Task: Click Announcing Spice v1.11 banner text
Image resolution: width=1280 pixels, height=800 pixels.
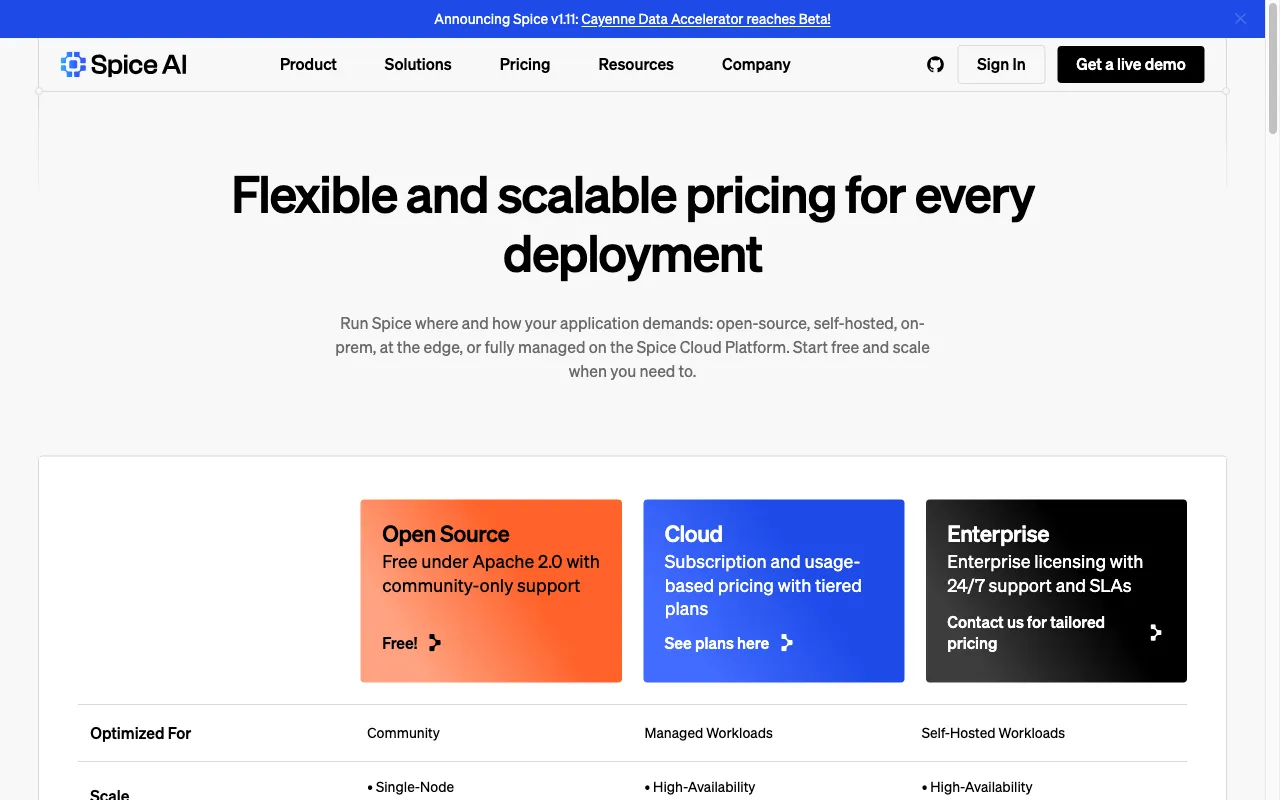Action: pos(506,19)
